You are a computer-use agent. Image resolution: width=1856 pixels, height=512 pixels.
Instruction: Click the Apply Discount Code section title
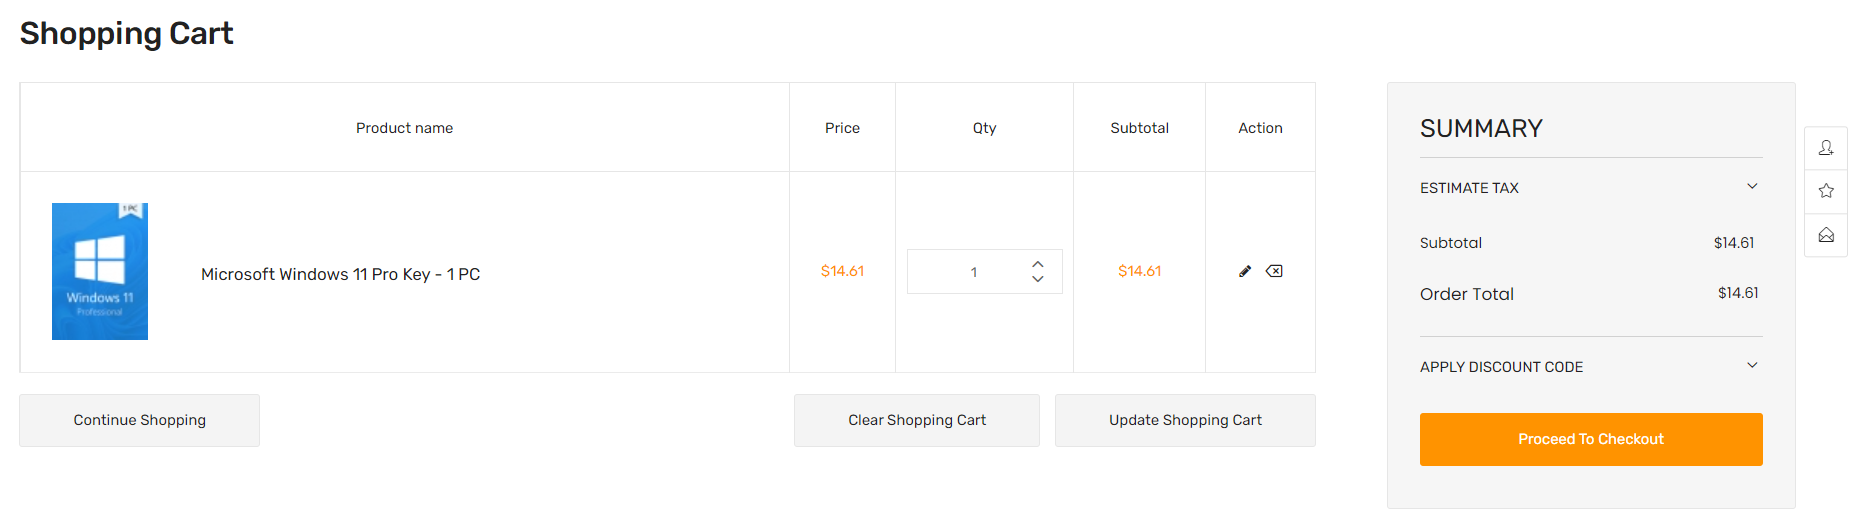point(1501,367)
